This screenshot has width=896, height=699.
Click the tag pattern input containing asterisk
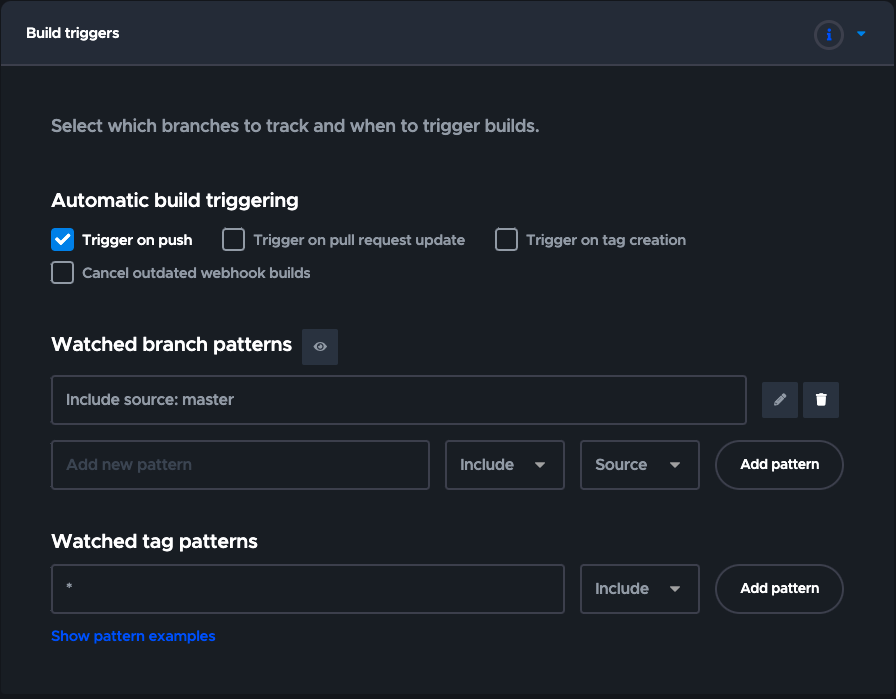[307, 589]
